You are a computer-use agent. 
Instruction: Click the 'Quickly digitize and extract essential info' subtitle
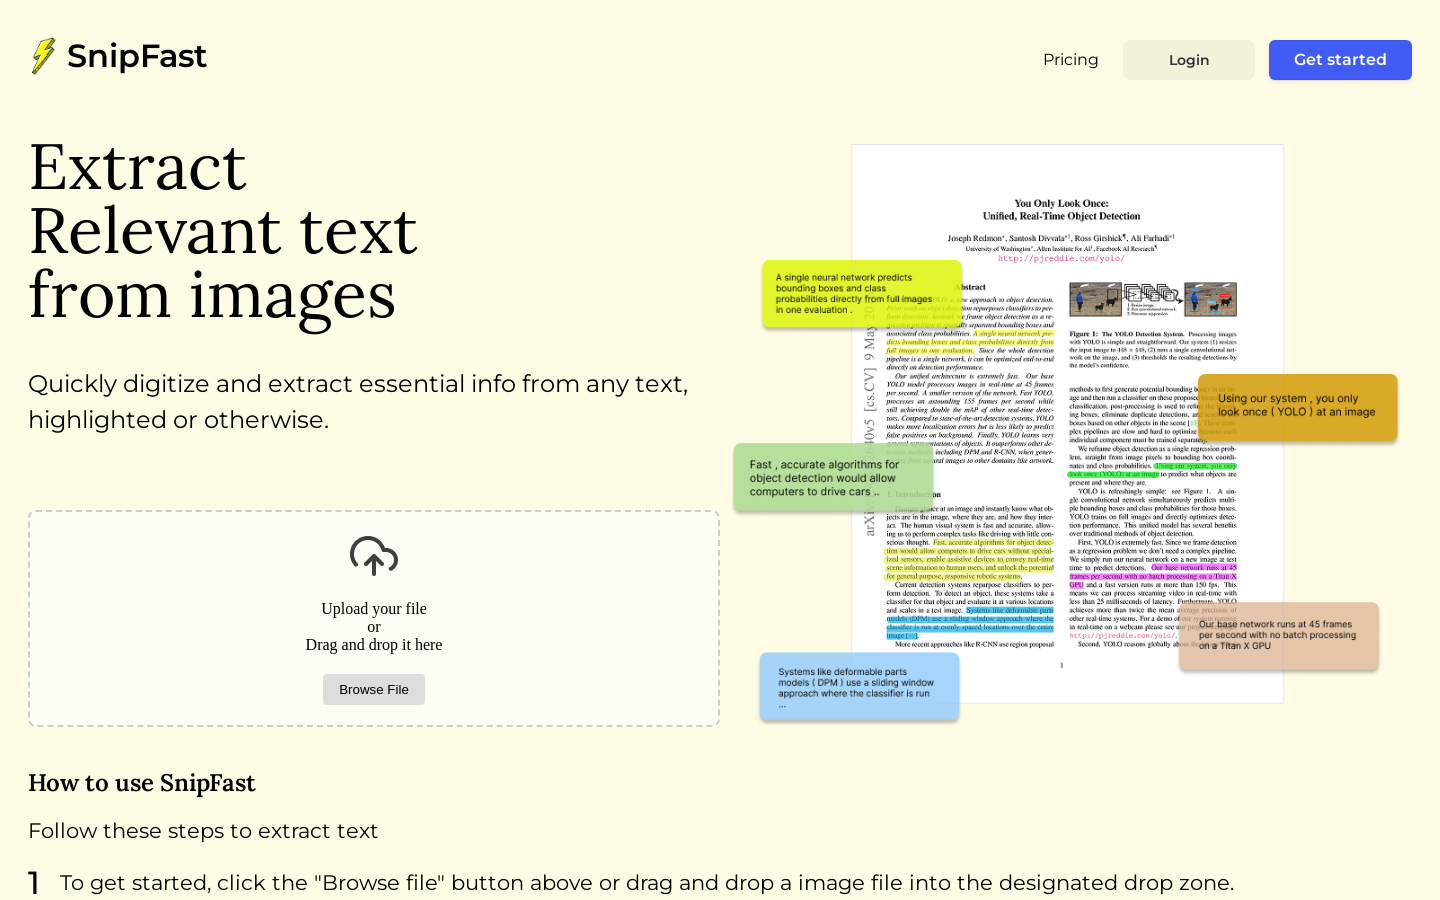358,402
